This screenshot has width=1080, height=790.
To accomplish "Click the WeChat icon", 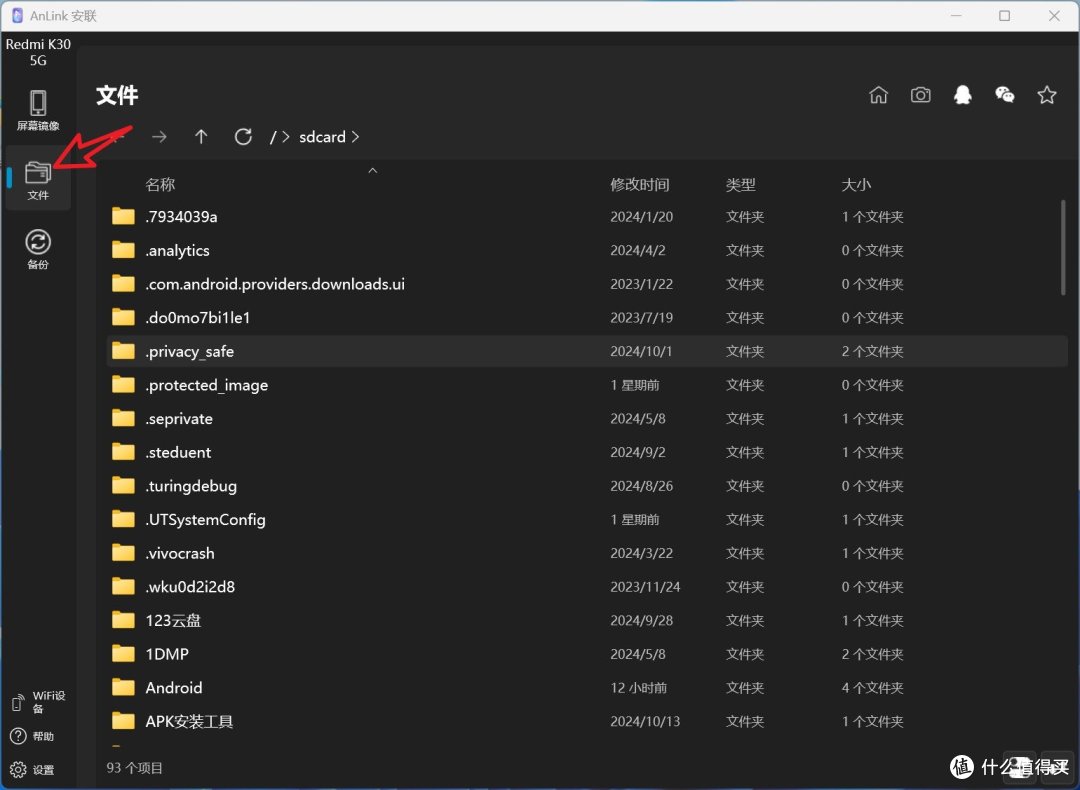I will click(1004, 95).
